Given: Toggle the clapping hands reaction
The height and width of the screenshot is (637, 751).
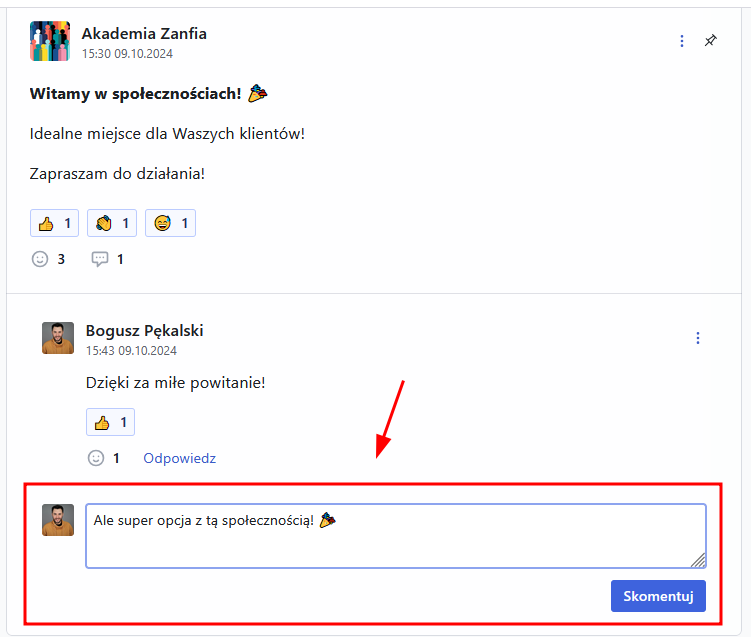Looking at the screenshot, I should point(112,223).
